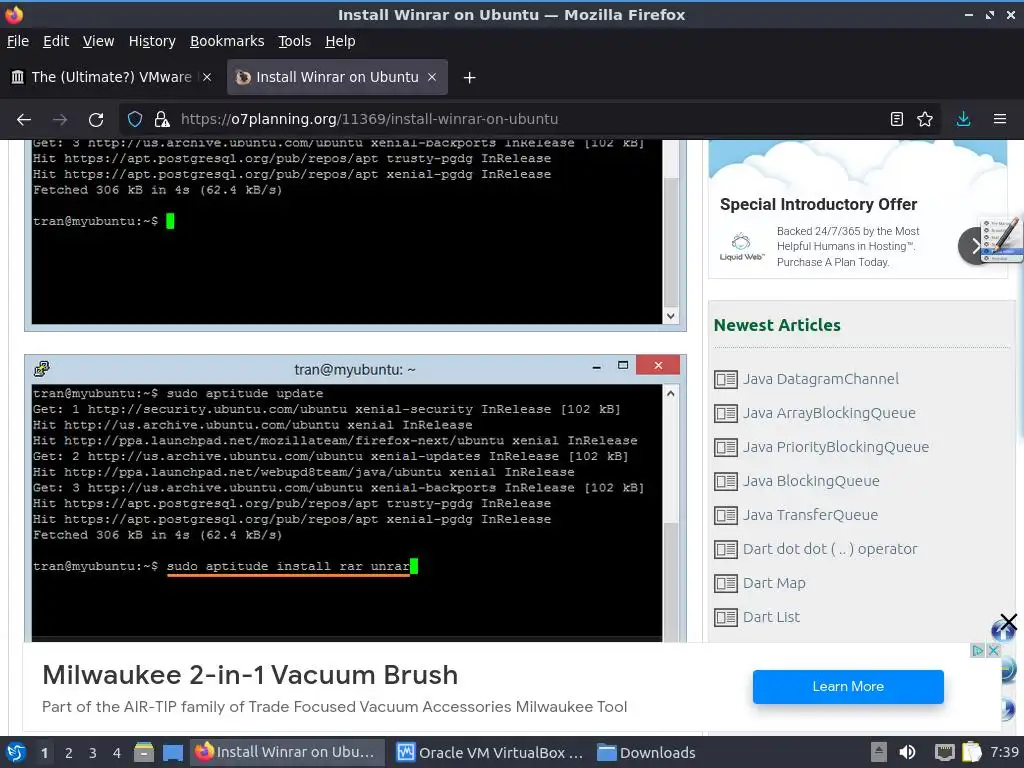Open a new tab
Viewport: 1024px width, 768px height.
tap(469, 78)
